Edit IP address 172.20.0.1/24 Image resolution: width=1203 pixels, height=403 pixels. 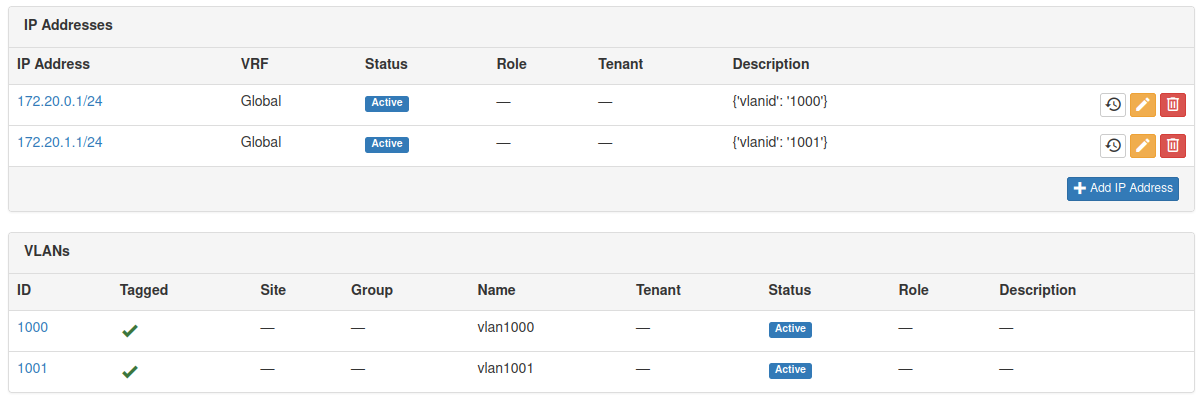point(1143,105)
